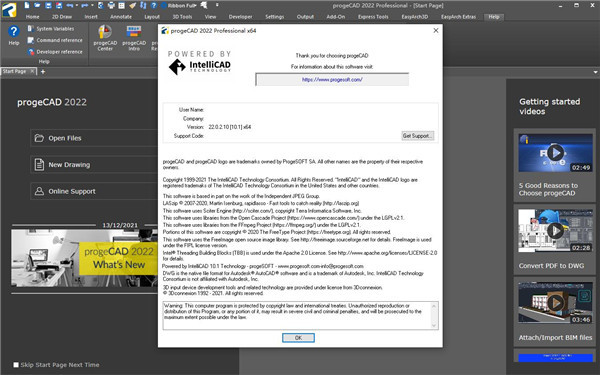Launch progeCAD Intro from ribbon
The width and height of the screenshot is (600, 375).
tap(134, 38)
